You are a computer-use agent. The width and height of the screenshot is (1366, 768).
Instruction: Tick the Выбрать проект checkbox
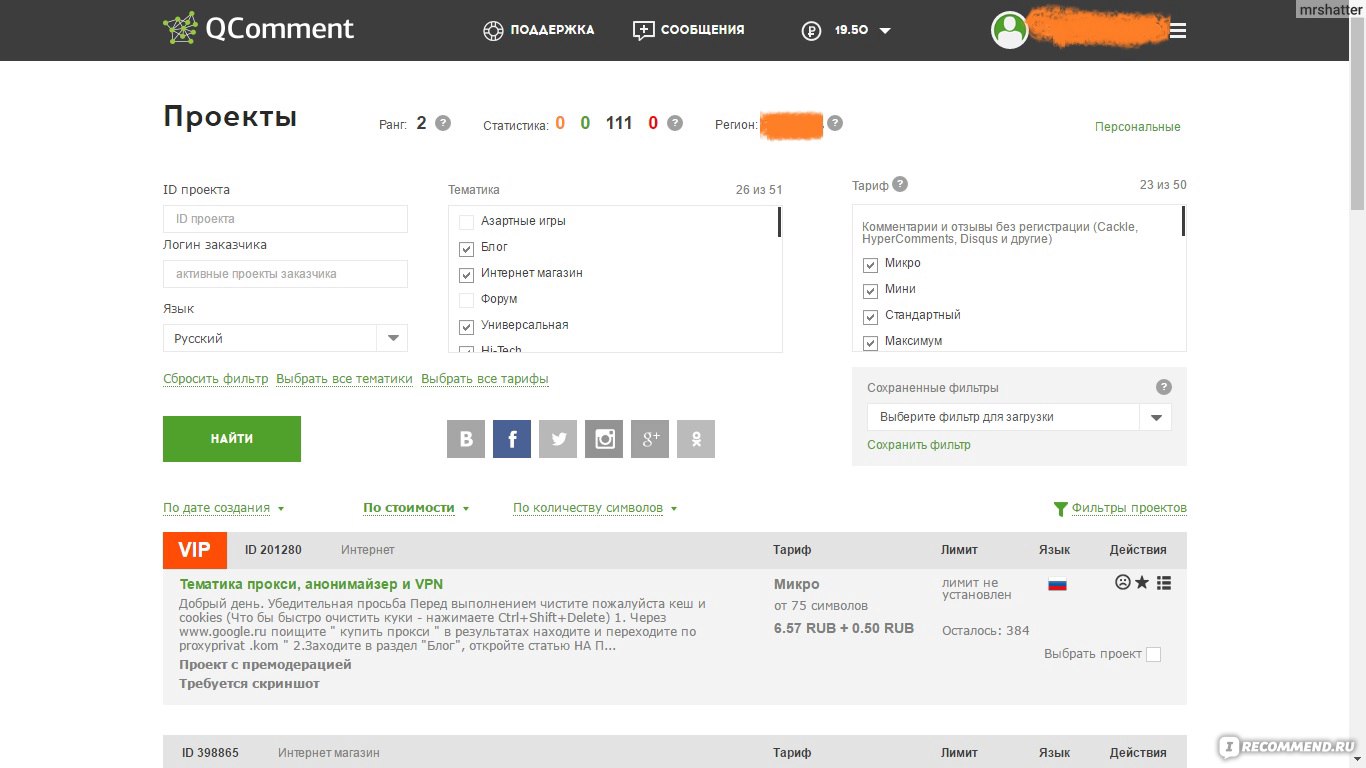click(x=1153, y=654)
